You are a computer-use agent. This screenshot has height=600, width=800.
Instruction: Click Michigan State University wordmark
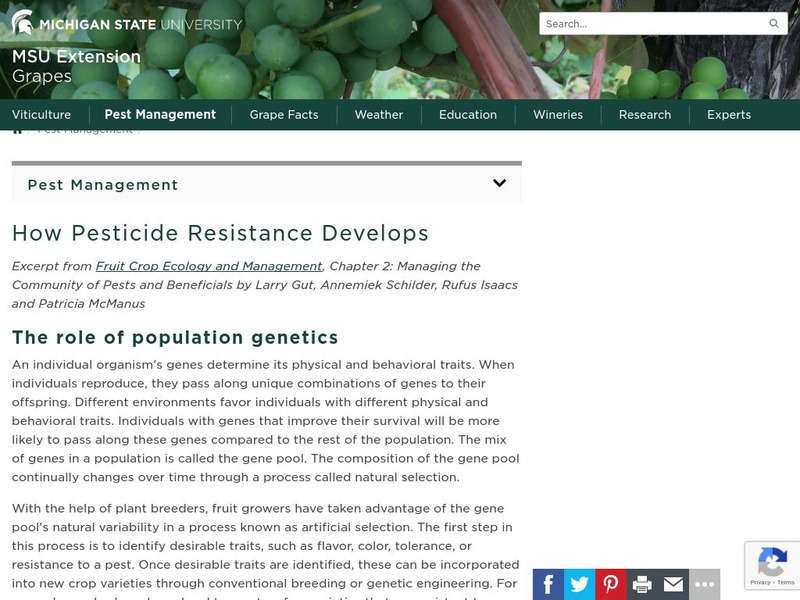[x=141, y=24]
